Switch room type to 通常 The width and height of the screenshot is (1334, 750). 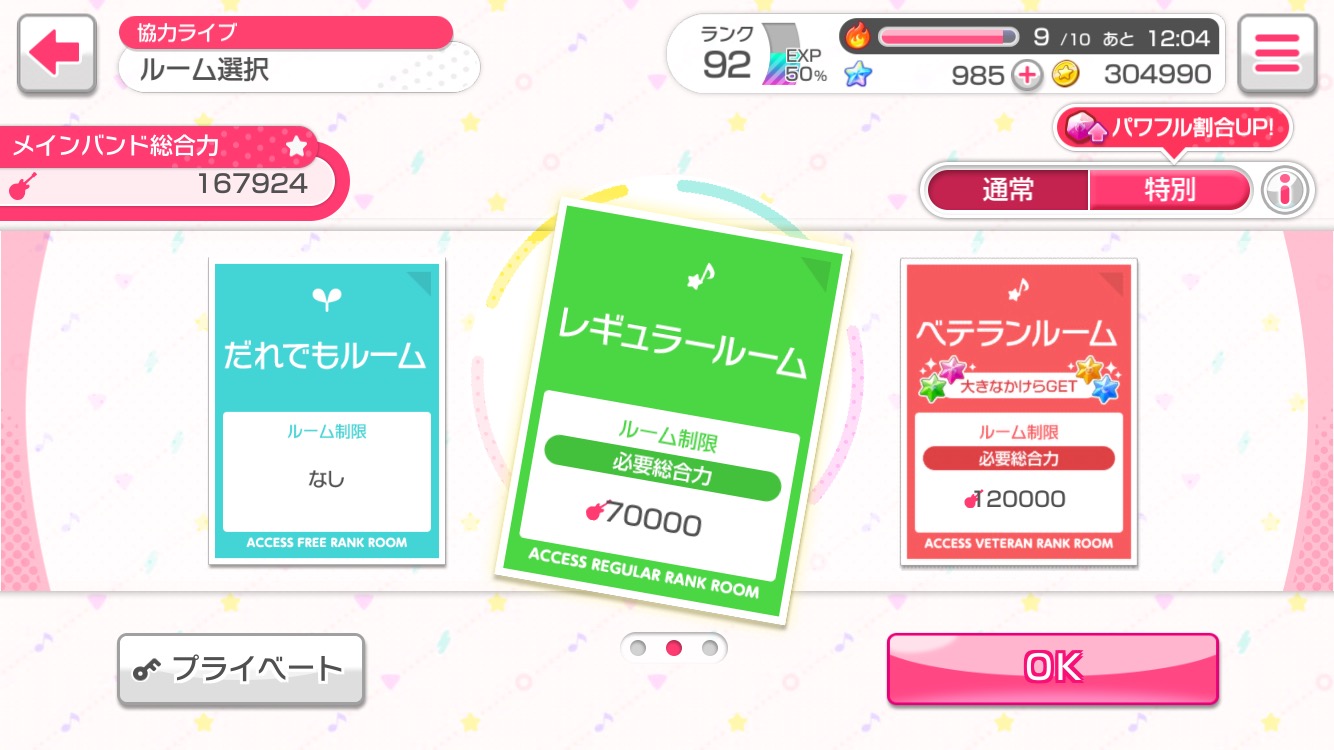pyautogui.click(x=1008, y=190)
